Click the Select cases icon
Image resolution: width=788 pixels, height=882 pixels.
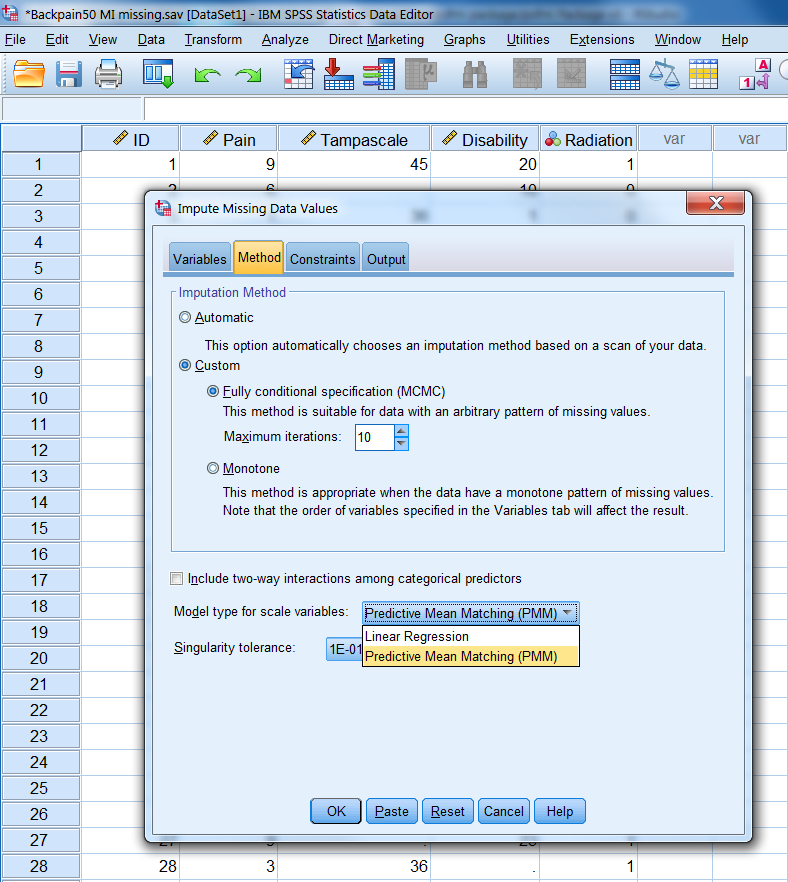703,74
